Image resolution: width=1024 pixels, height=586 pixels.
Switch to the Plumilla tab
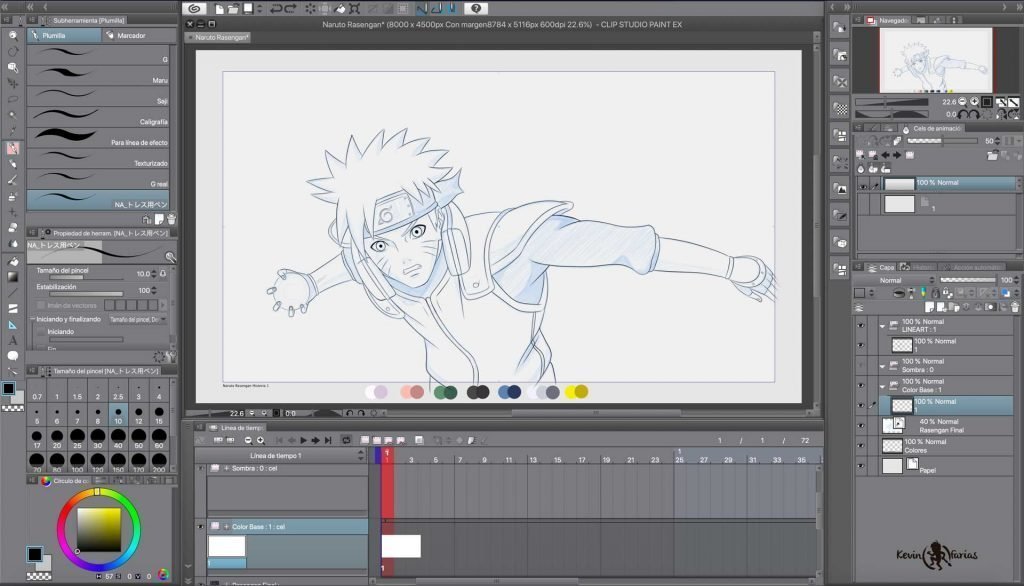click(x=64, y=35)
